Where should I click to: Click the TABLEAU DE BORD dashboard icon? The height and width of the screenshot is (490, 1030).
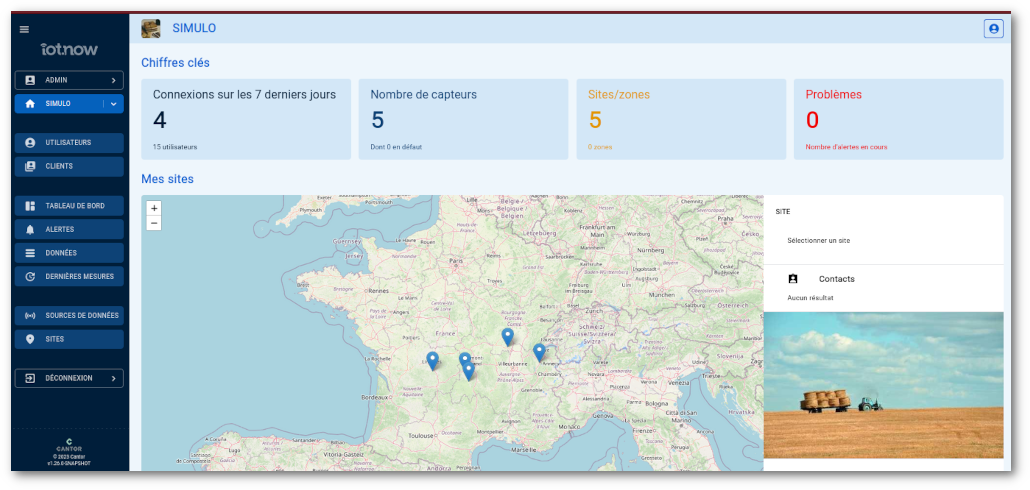click(30, 206)
